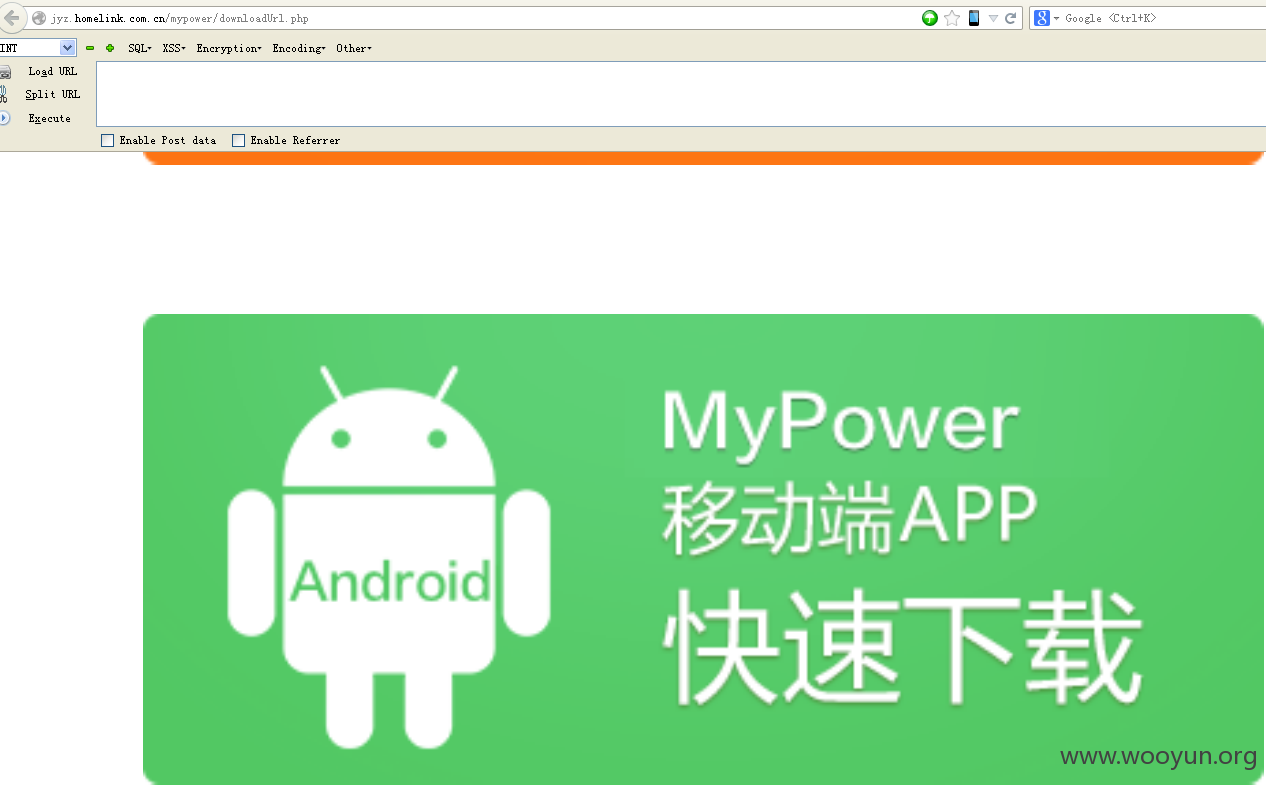
Task: Click the Load URL button
Action: click(x=52, y=71)
